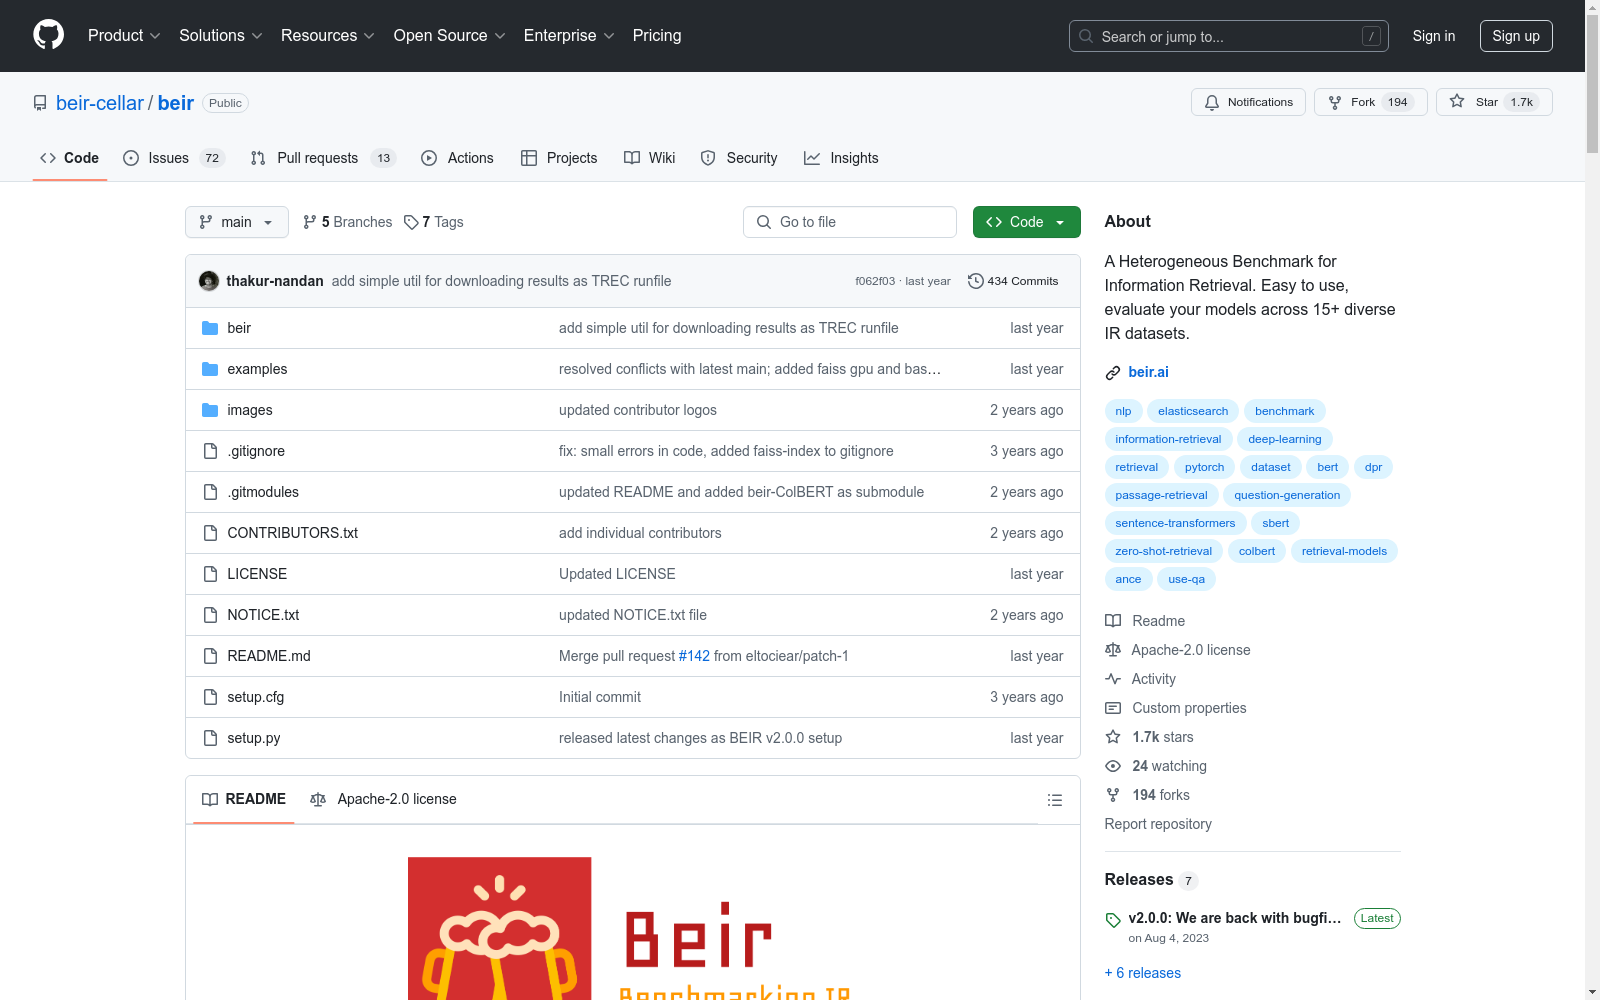The image size is (1600, 1000).
Task: Click the Notifications bell icon
Action: 1212,102
